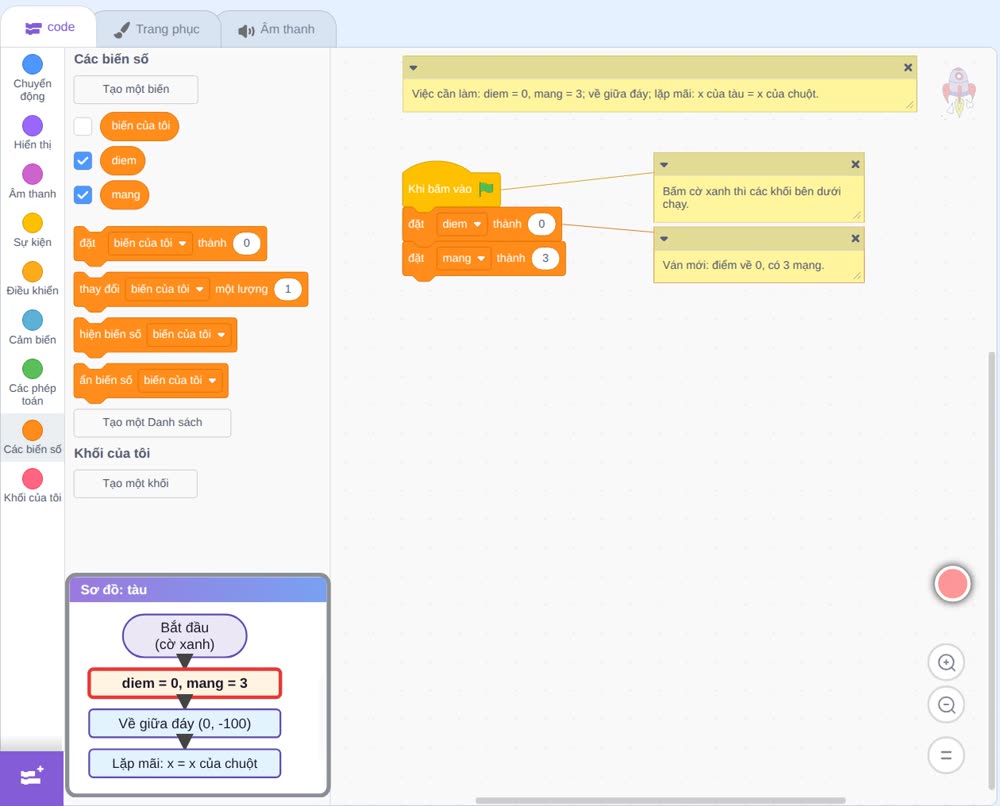The width and height of the screenshot is (1000, 806).
Task: Click the pink round button above zoom controls
Action: [952, 583]
